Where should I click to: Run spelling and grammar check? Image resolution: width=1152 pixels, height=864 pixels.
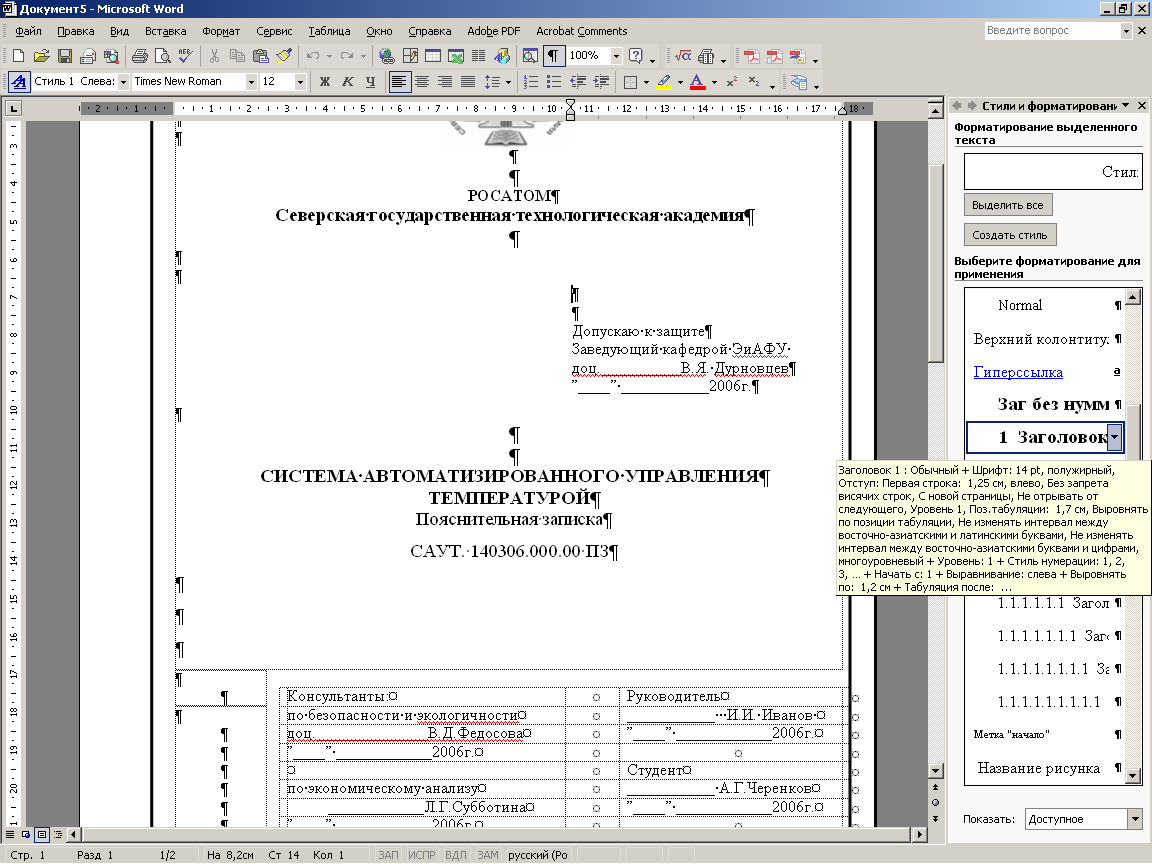pyautogui.click(x=185, y=56)
